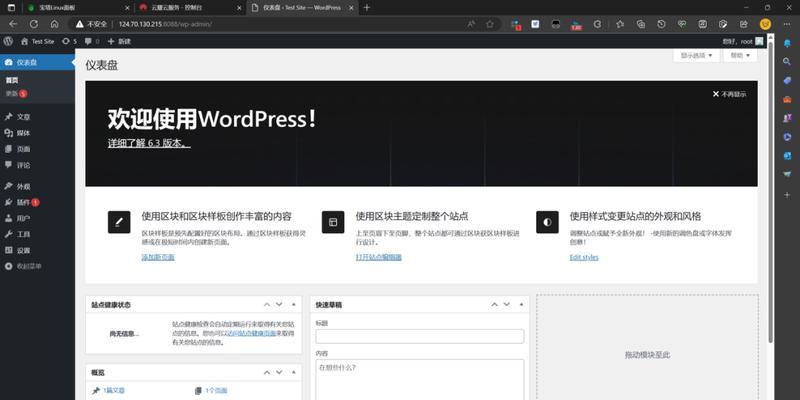800x400 pixels.
Task: Dismiss welcome panel via 不再显示
Action: coord(729,94)
